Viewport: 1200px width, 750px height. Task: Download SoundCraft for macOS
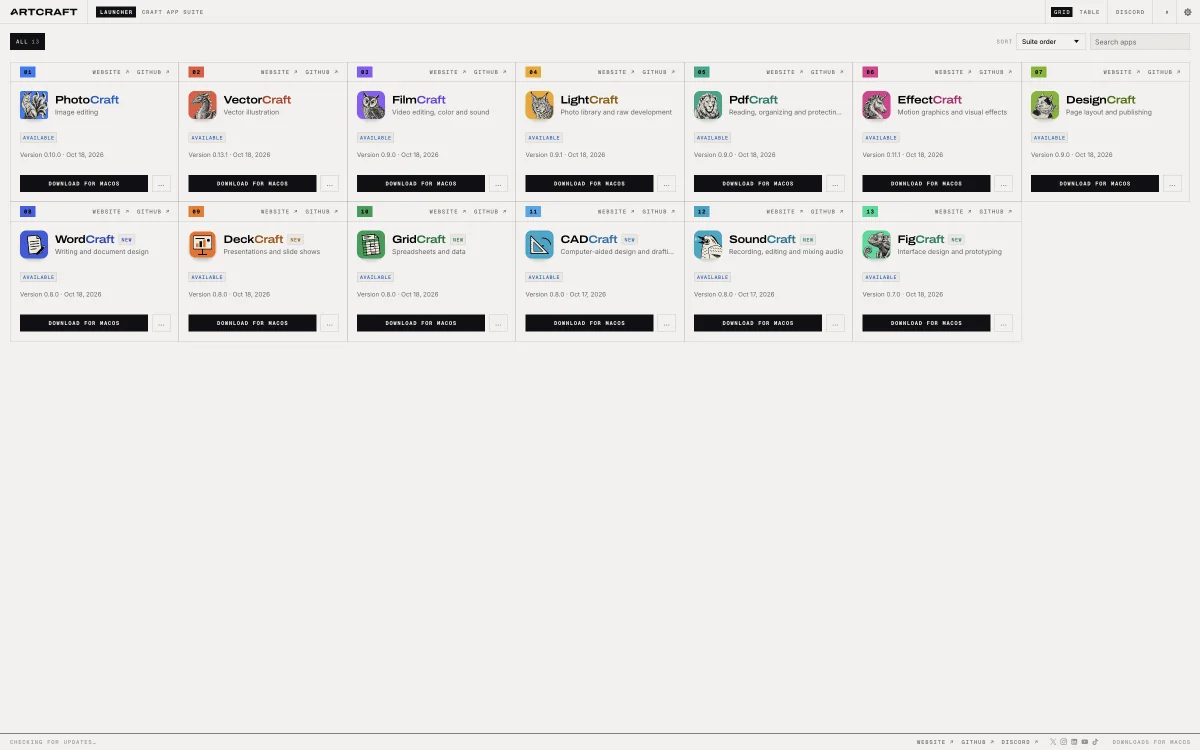758,323
